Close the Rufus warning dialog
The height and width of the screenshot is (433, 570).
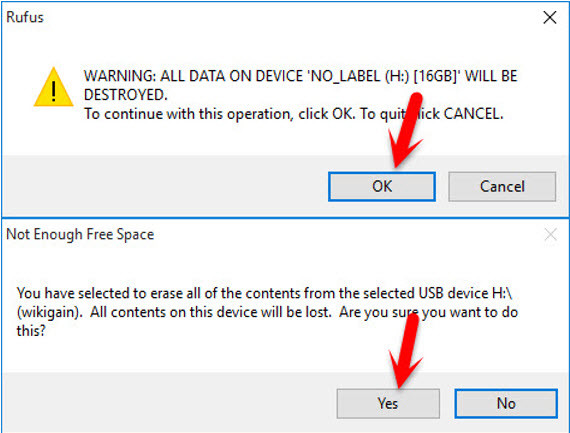tap(550, 17)
